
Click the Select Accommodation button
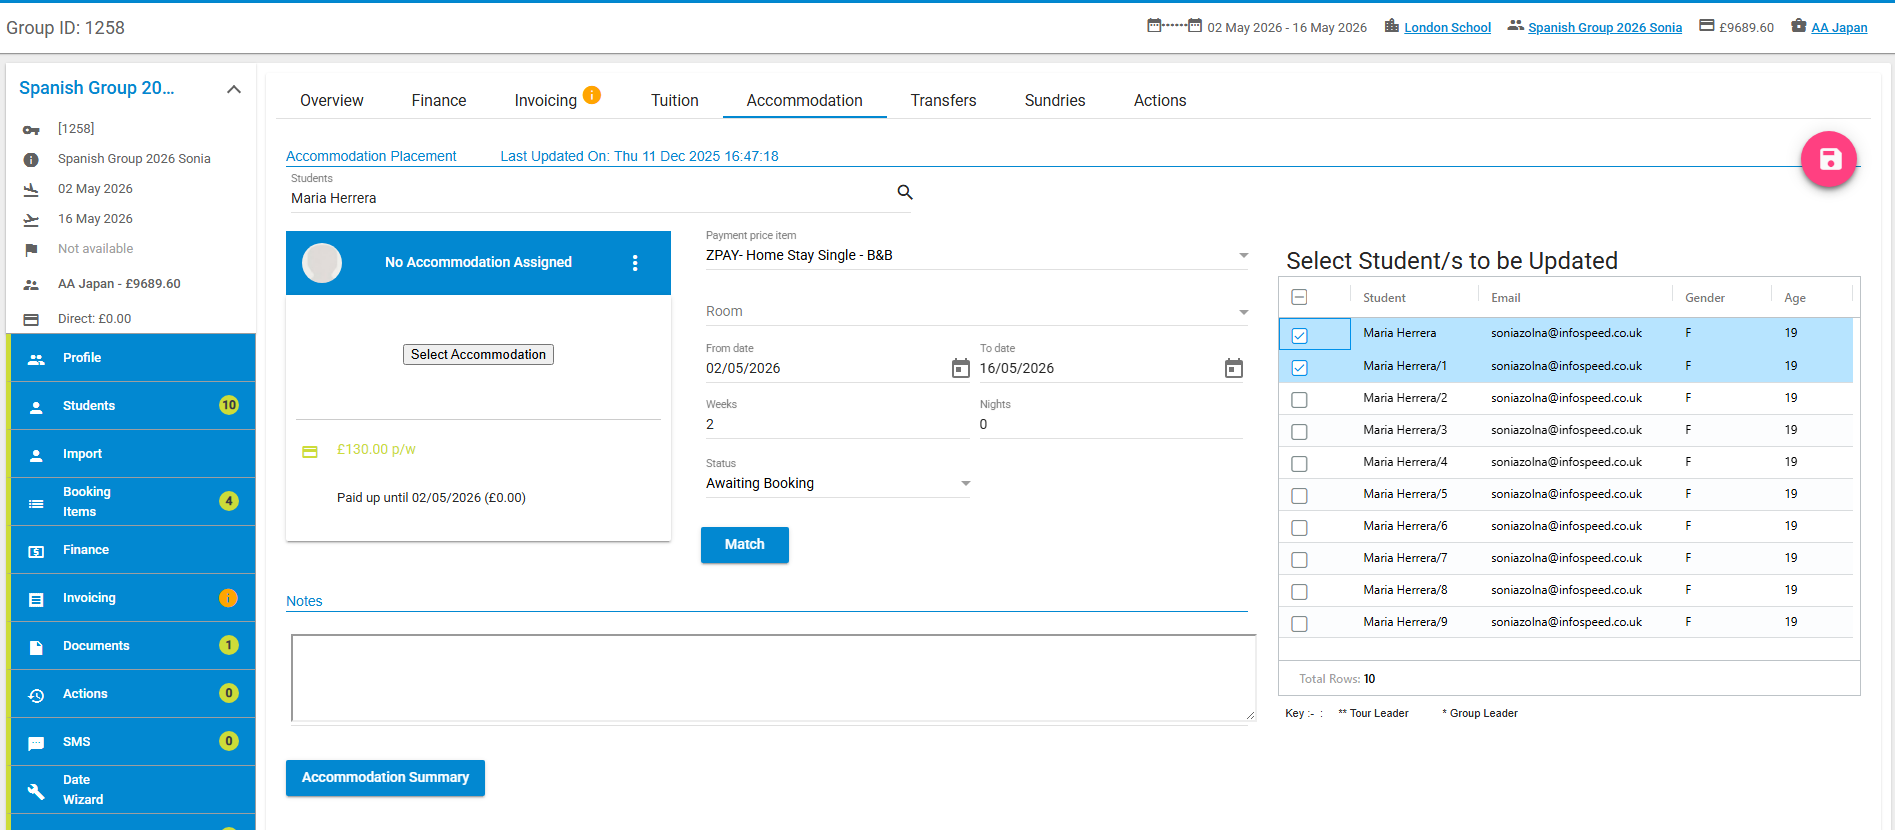(x=478, y=354)
